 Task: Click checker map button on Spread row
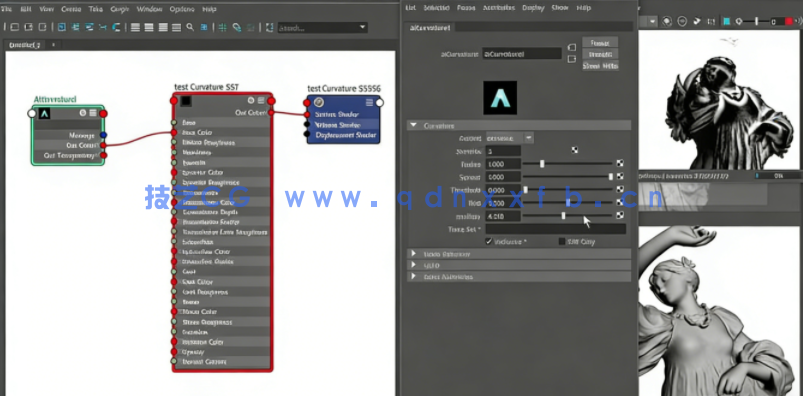(x=620, y=176)
